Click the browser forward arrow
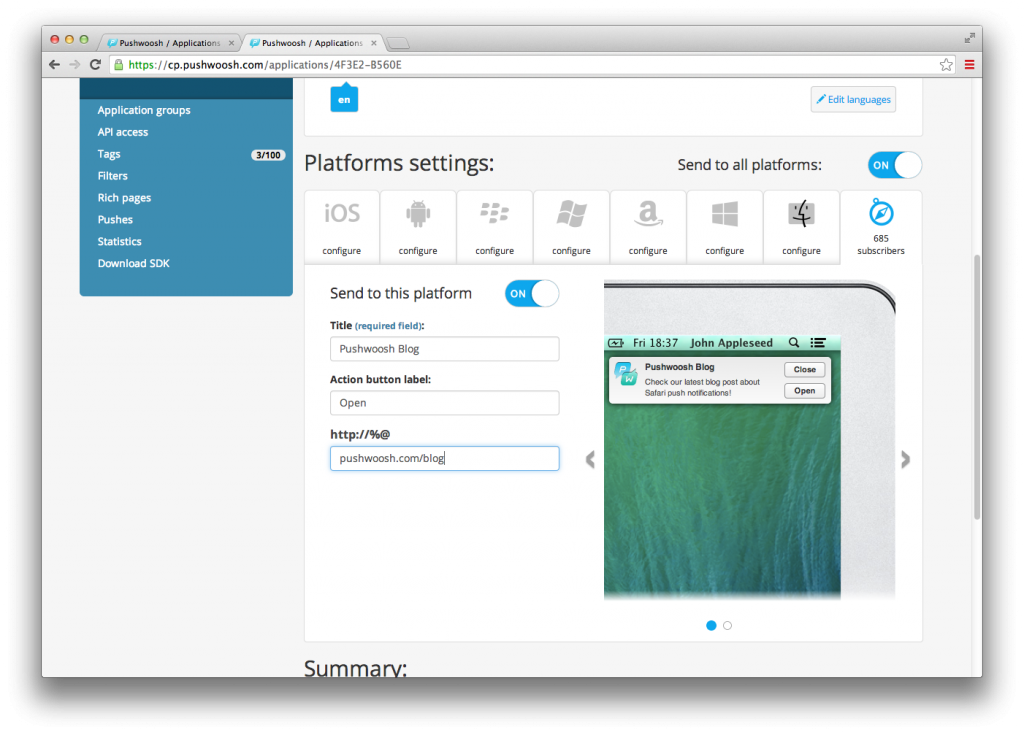The height and width of the screenshot is (735, 1024). pyautogui.click(x=74, y=65)
